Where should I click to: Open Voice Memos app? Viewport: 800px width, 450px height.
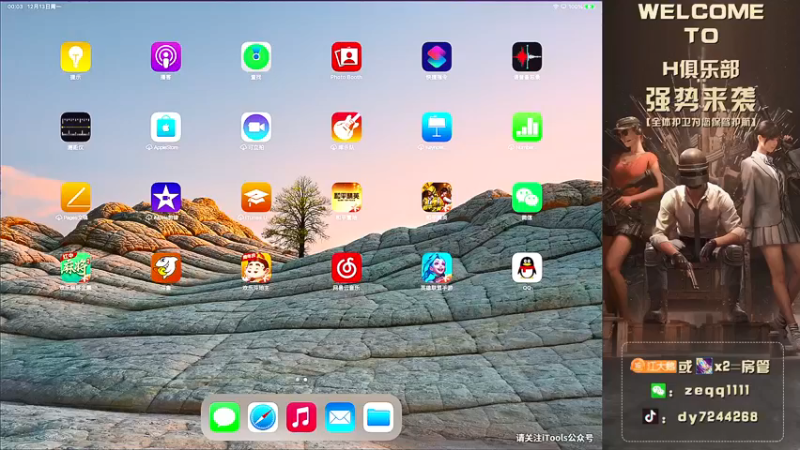527,57
